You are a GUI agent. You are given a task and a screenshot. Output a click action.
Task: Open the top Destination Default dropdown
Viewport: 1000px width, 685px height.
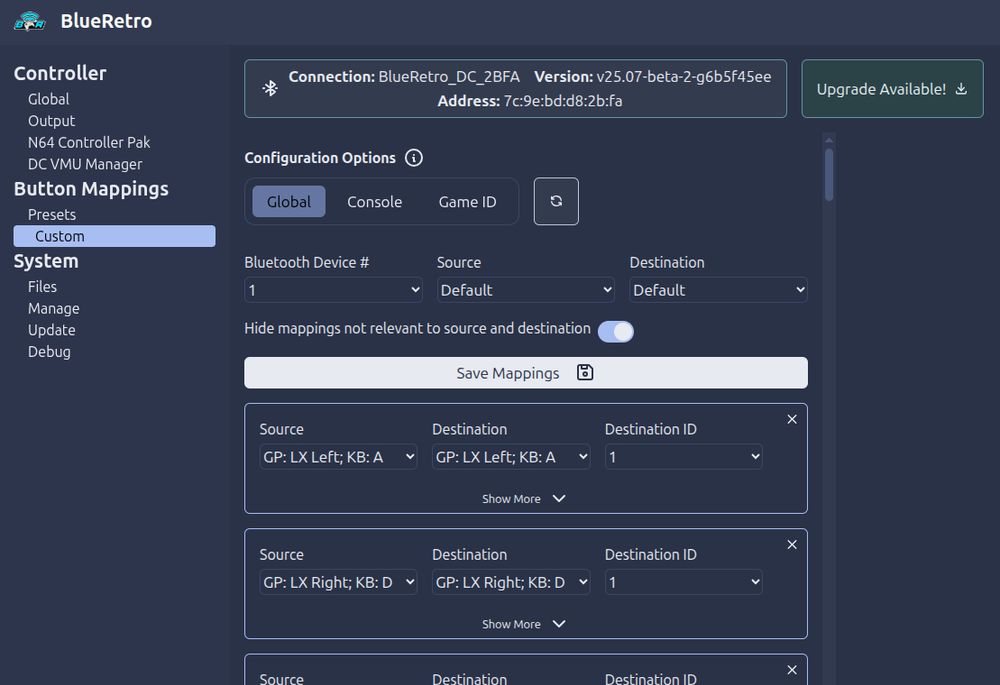(x=719, y=290)
